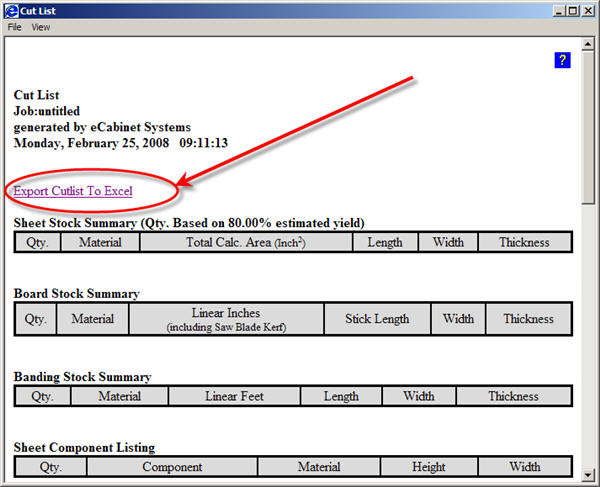Click Material header in Sheet Stock Summary
600x487 pixels.
(100, 242)
